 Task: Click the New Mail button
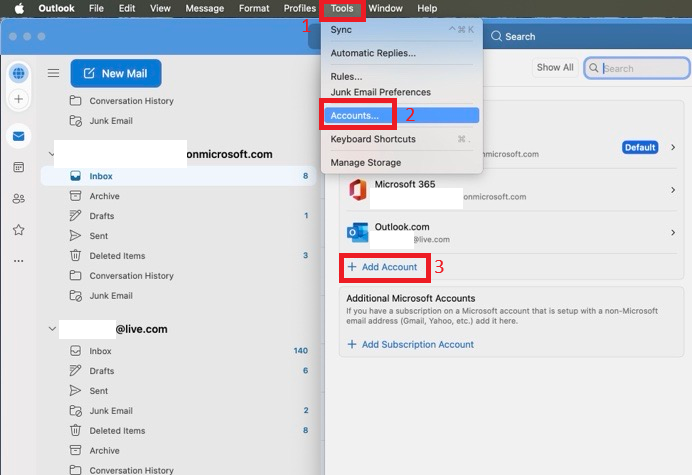[x=116, y=73]
